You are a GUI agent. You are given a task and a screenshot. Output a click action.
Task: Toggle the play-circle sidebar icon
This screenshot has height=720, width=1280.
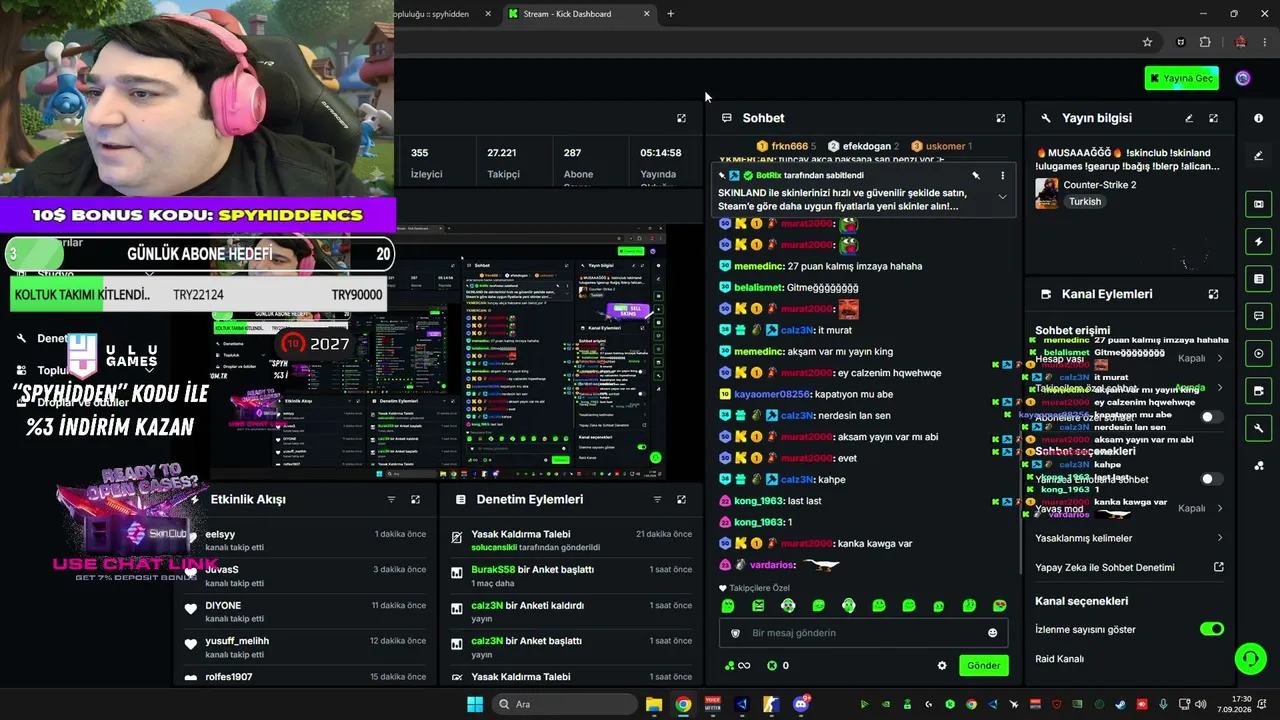click(x=1258, y=354)
